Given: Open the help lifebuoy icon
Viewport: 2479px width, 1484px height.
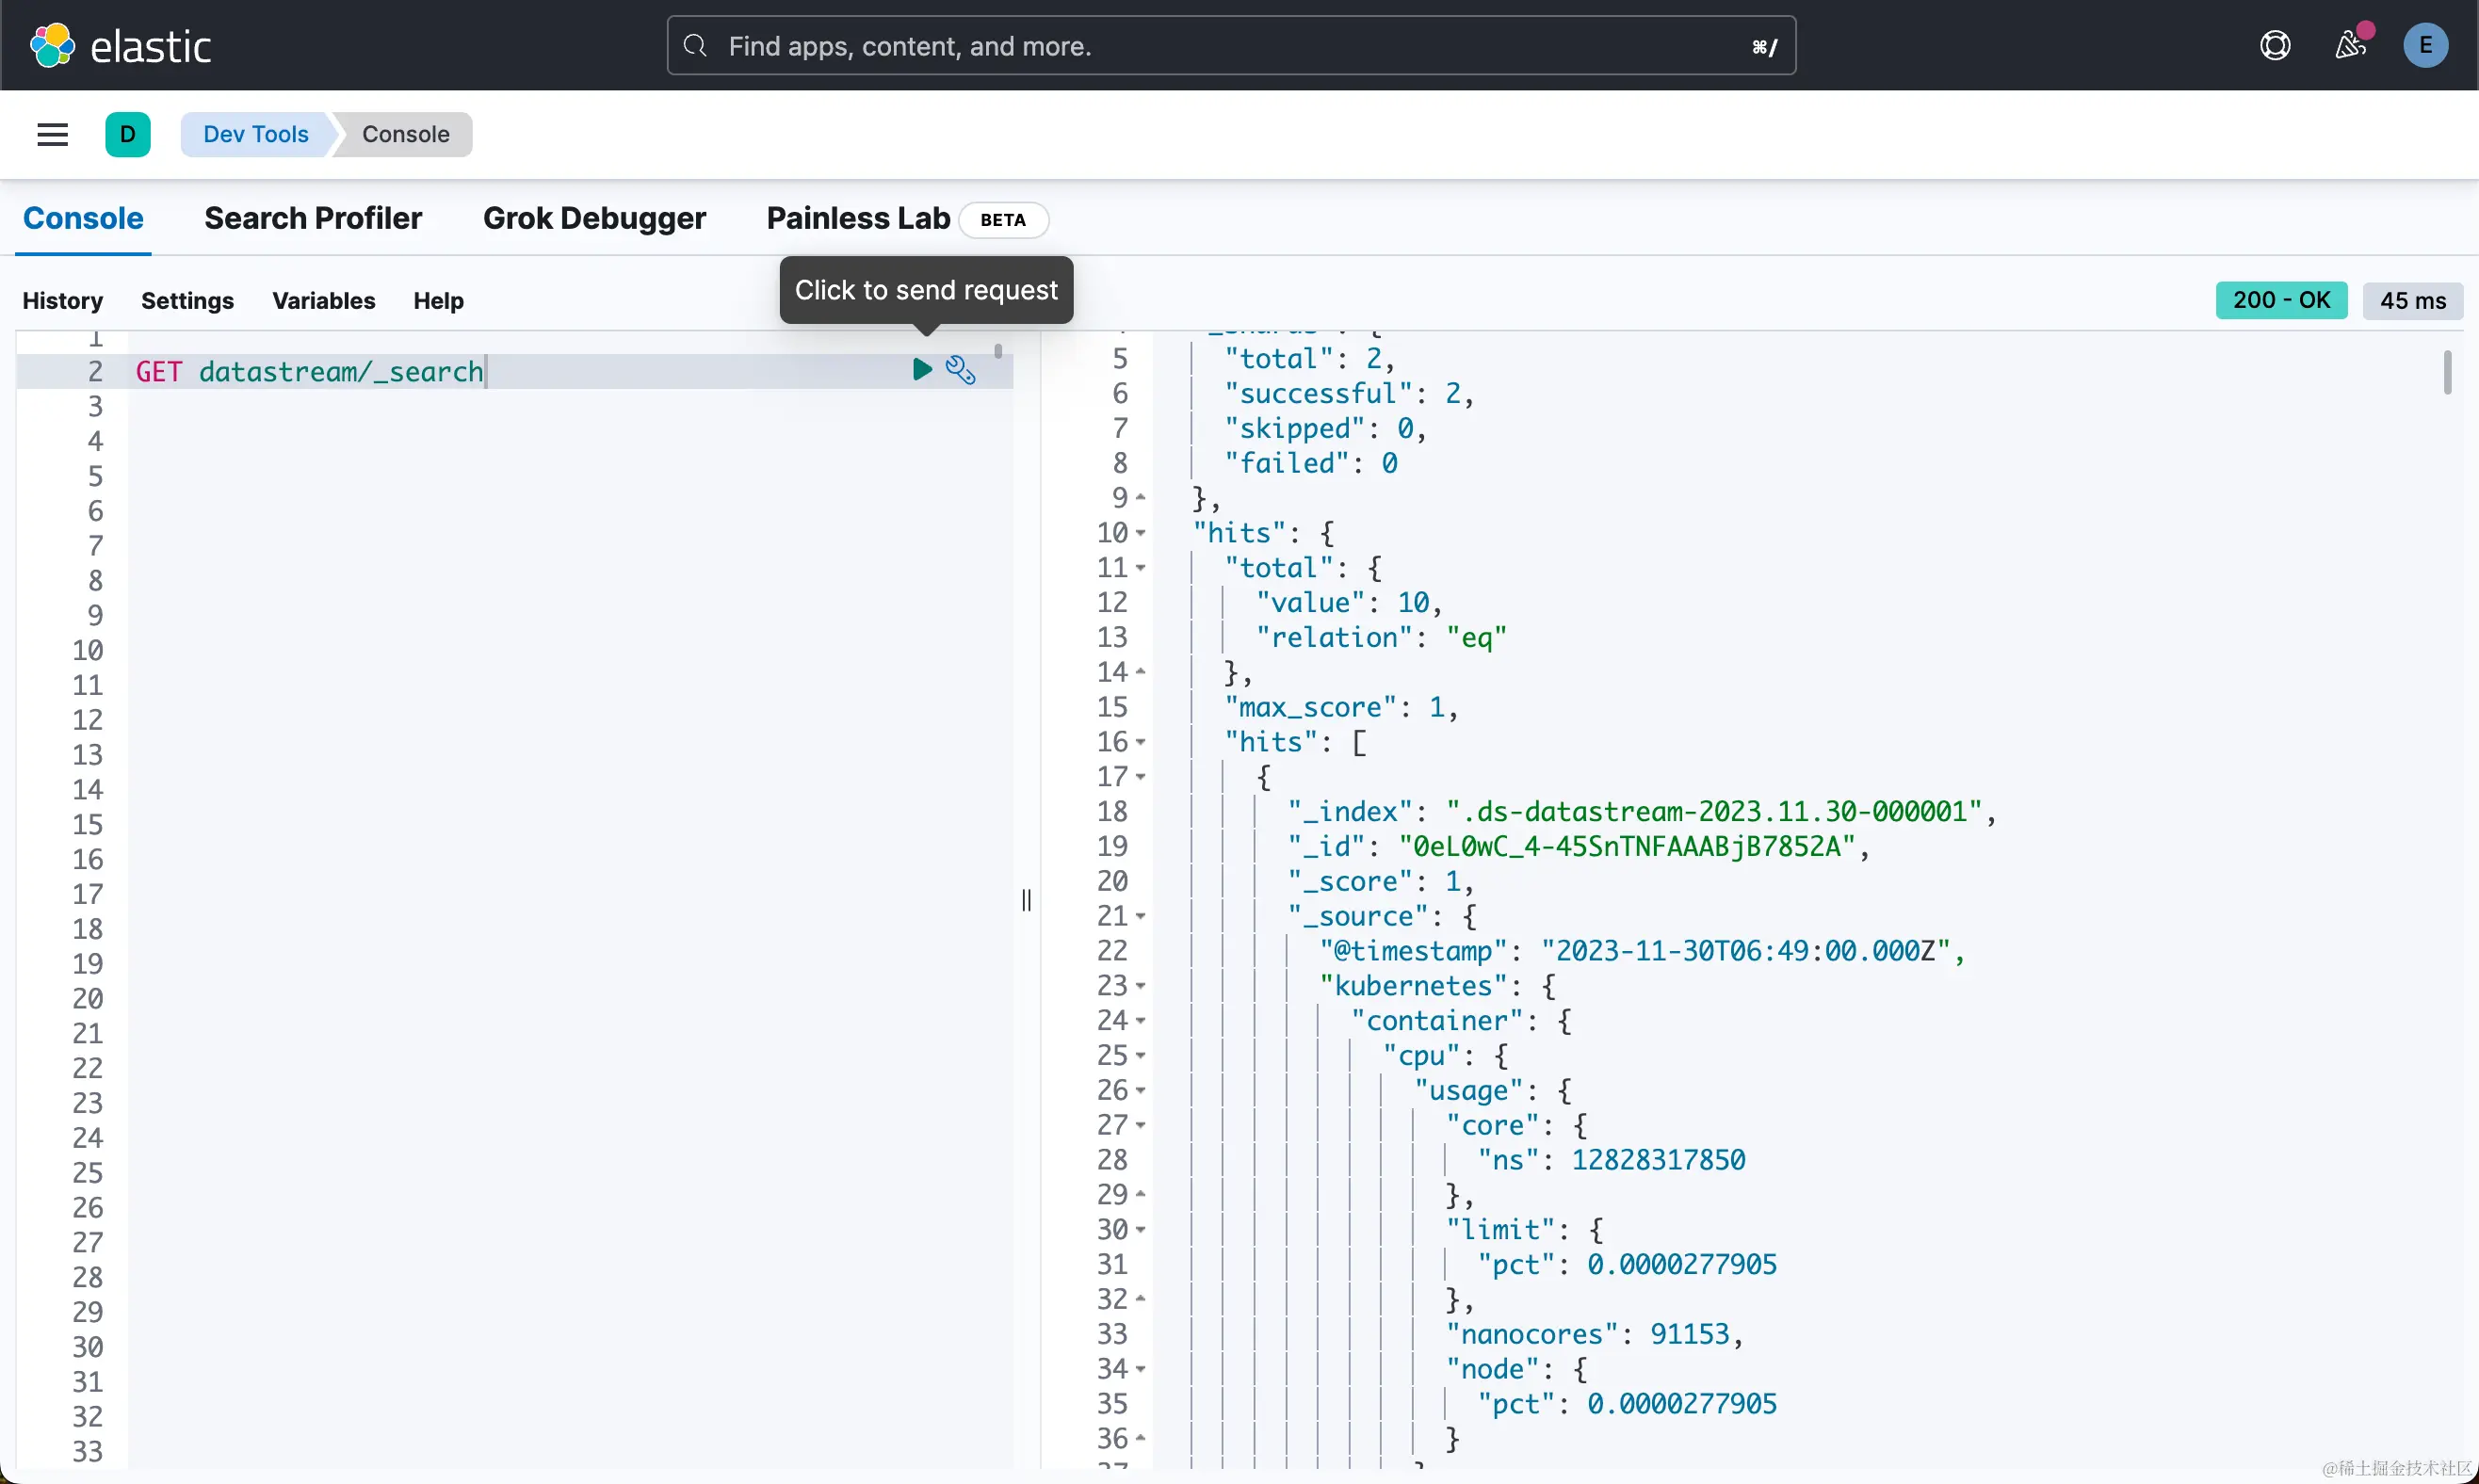Looking at the screenshot, I should tap(2274, 46).
